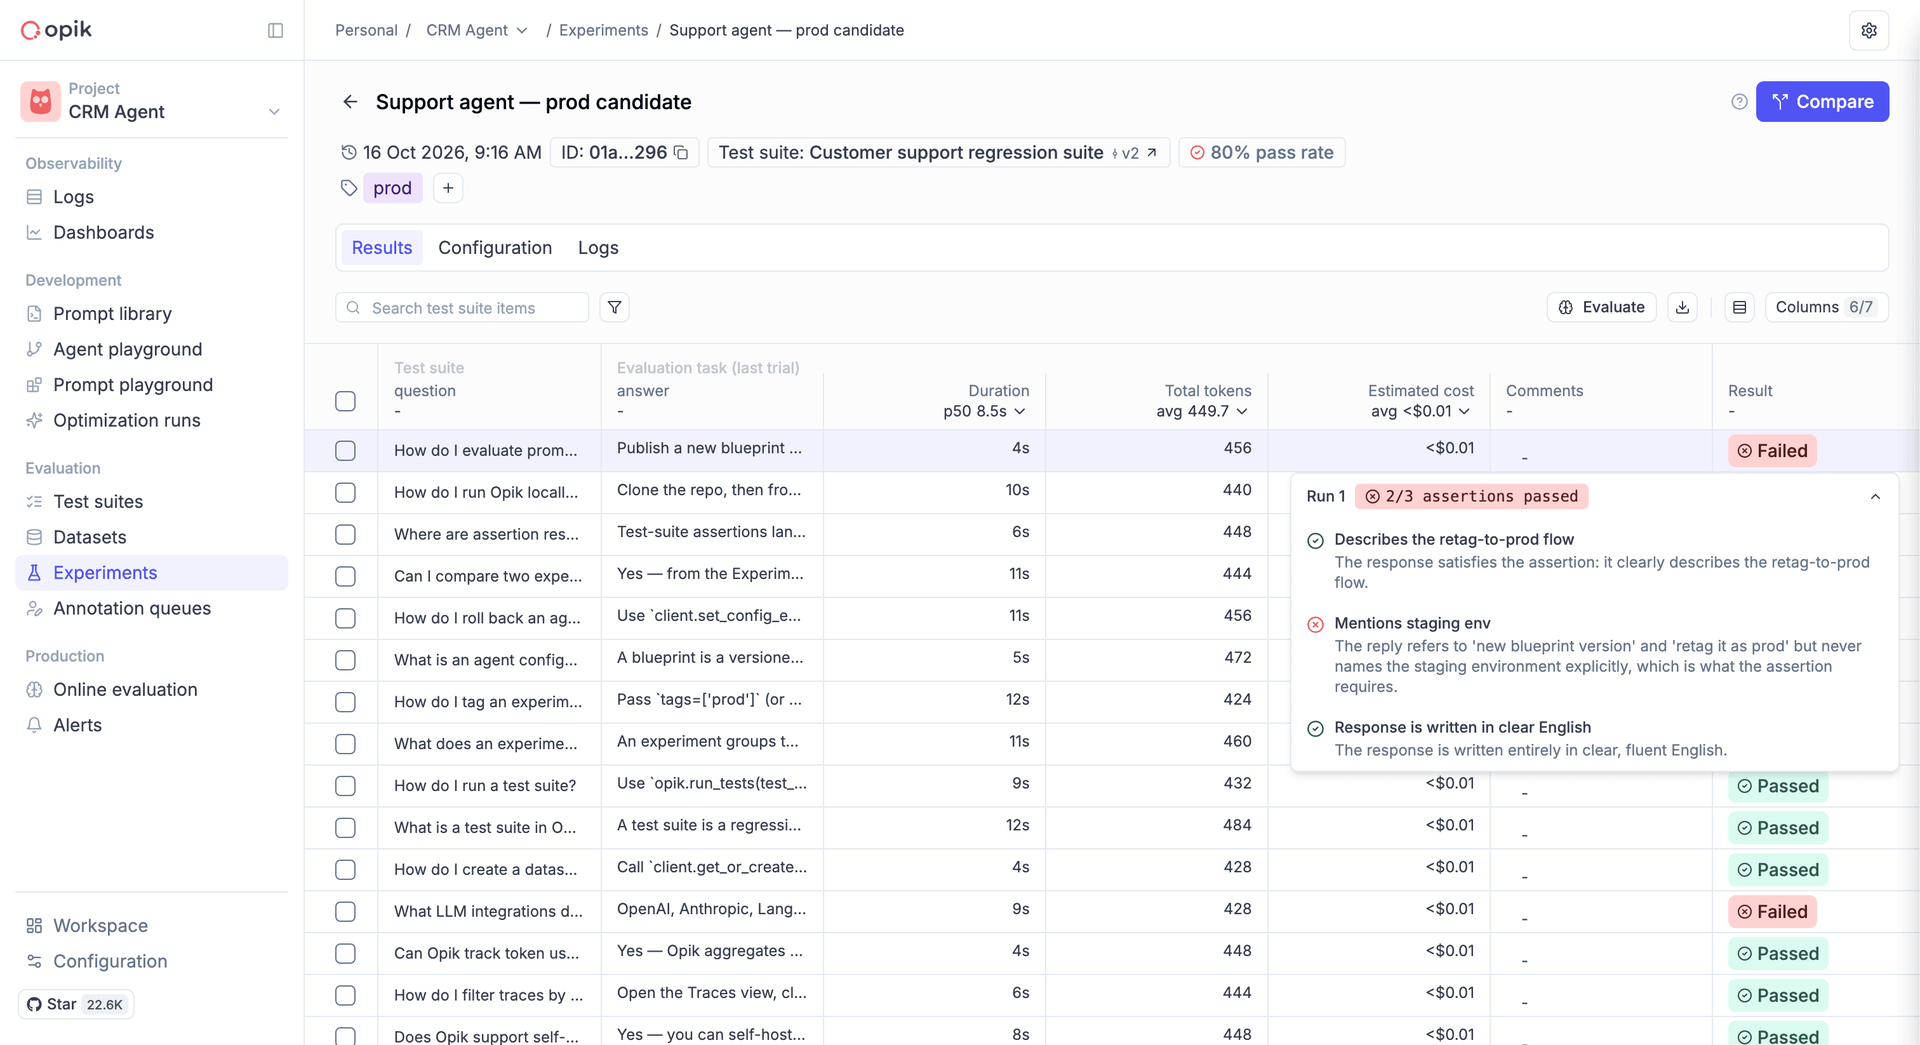Copy the experiment ID
1920x1045 pixels.
click(x=681, y=152)
